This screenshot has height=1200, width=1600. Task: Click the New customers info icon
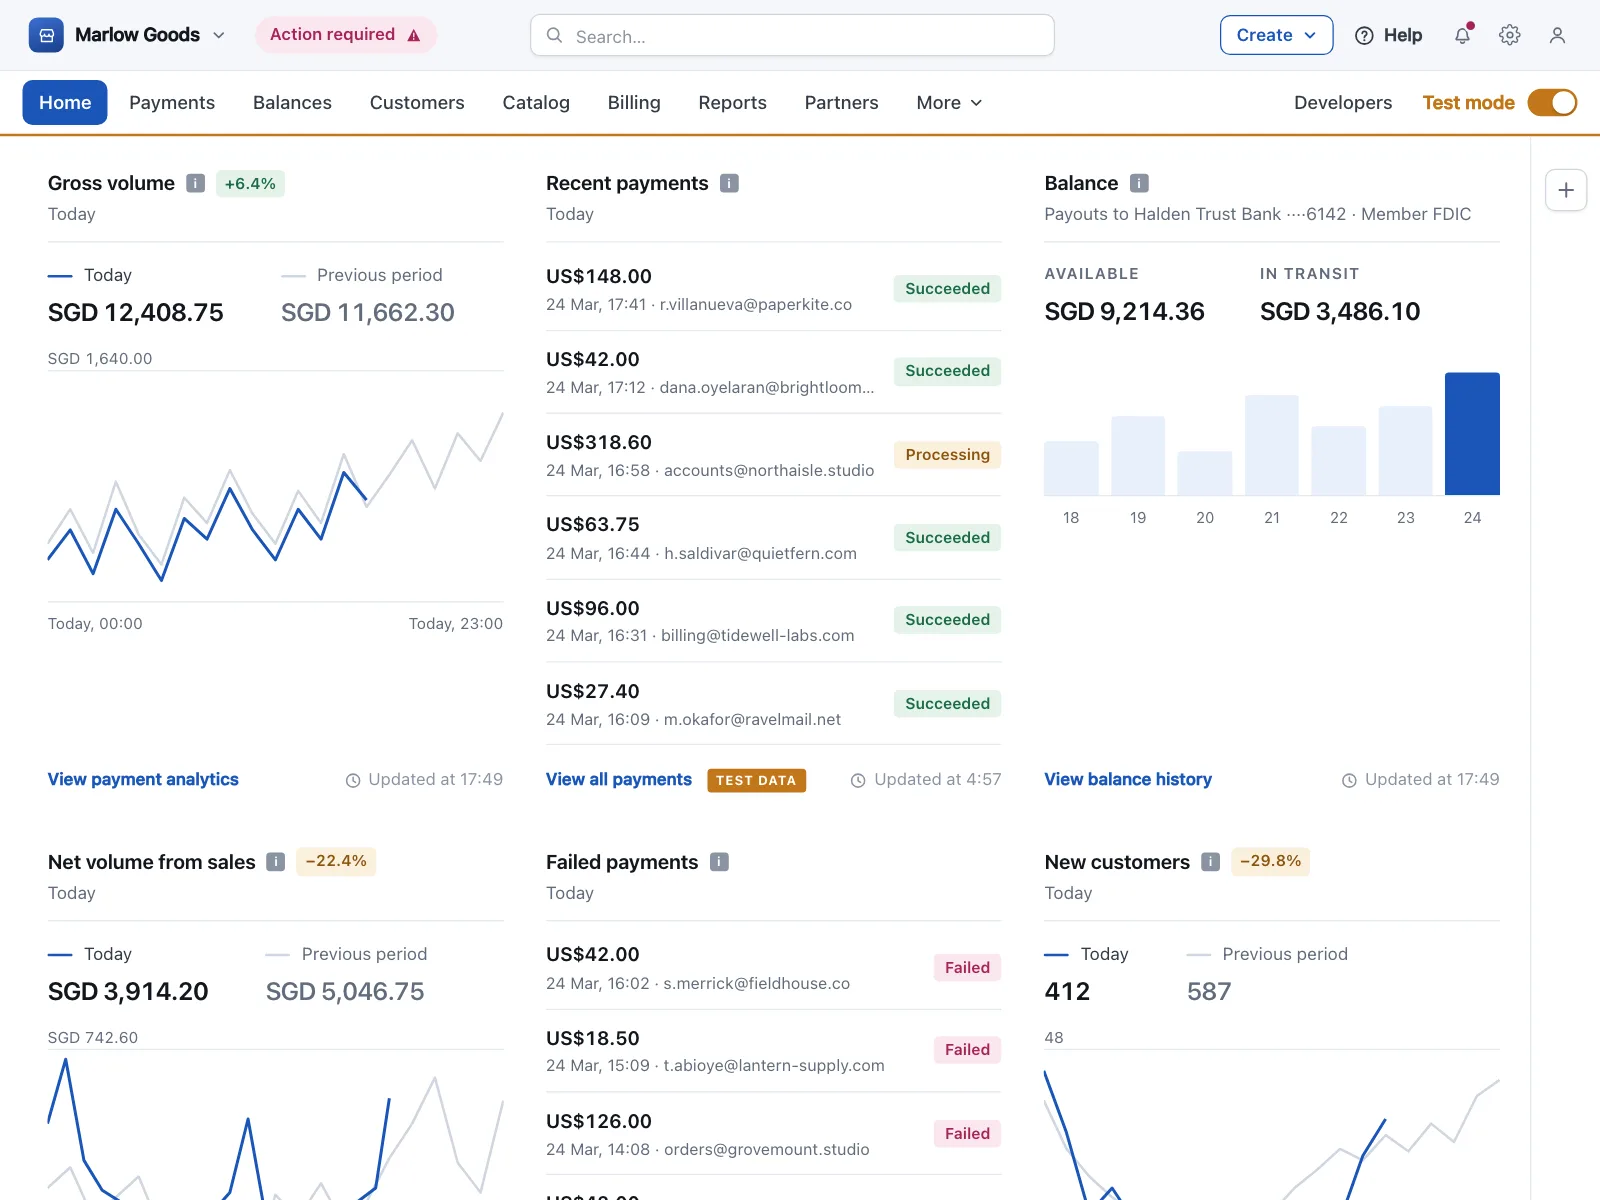click(x=1211, y=862)
